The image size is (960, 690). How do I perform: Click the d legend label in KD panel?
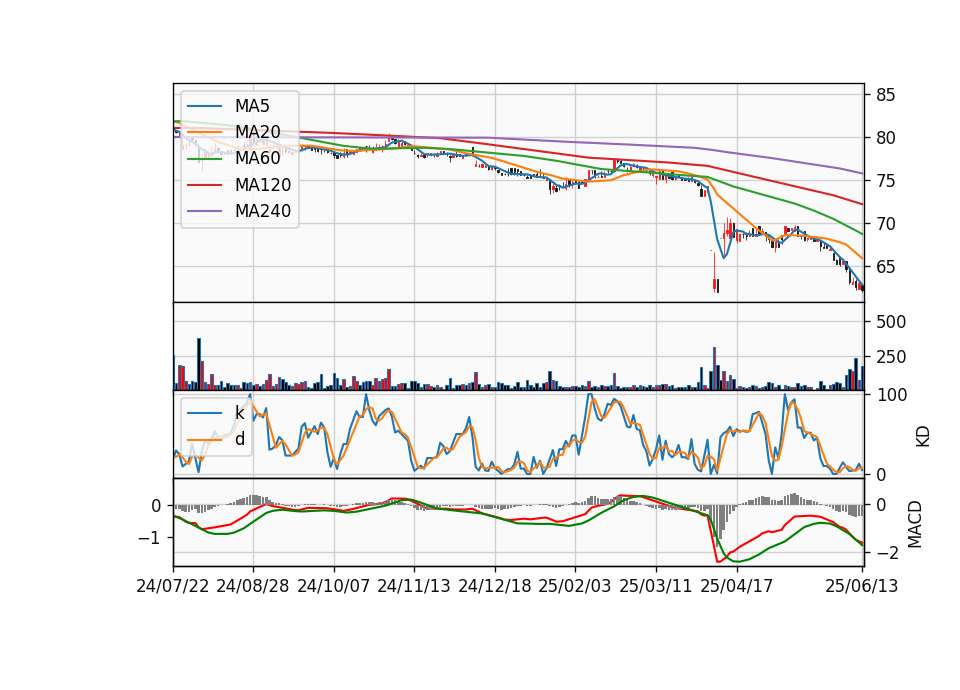click(240, 438)
